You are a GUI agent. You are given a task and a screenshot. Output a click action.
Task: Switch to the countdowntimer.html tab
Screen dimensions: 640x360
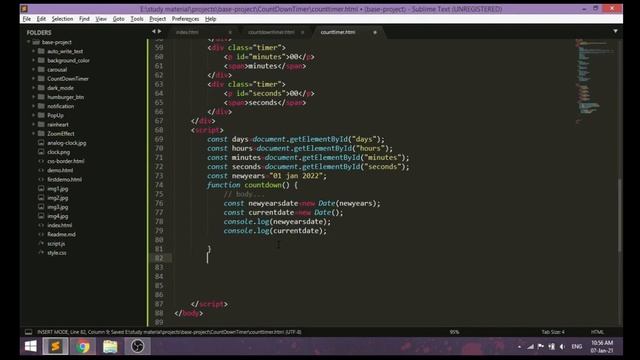271,32
